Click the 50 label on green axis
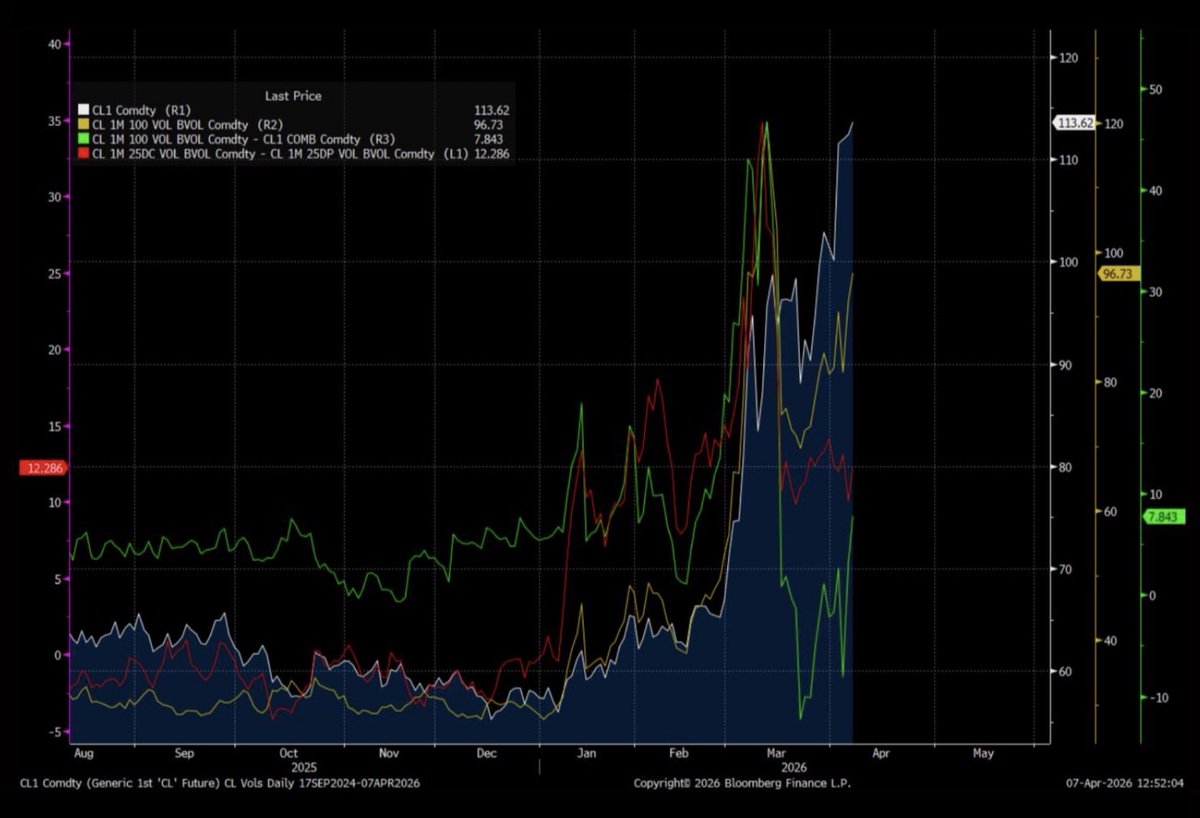The height and width of the screenshot is (818, 1200). click(1155, 89)
